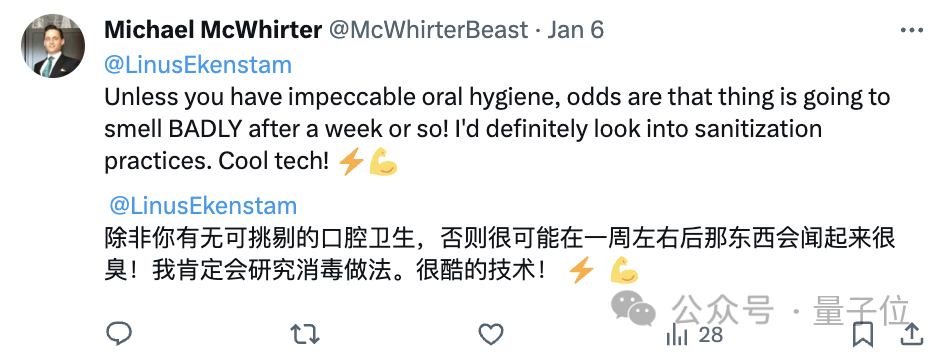Click the @McWhirterBeast handle
The width and height of the screenshot is (948, 360).
click(x=428, y=30)
